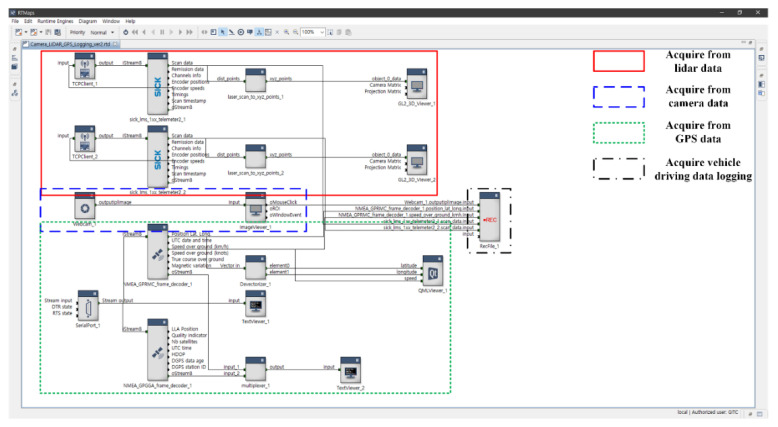778x427 pixels.
Task: Select the TextViewer_2 component
Action: pos(350,373)
